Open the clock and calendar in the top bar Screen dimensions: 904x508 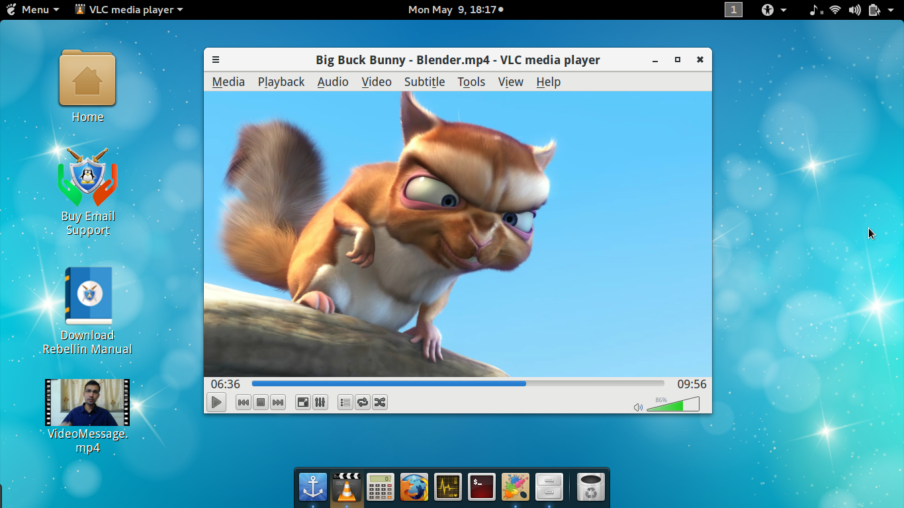(455, 9)
